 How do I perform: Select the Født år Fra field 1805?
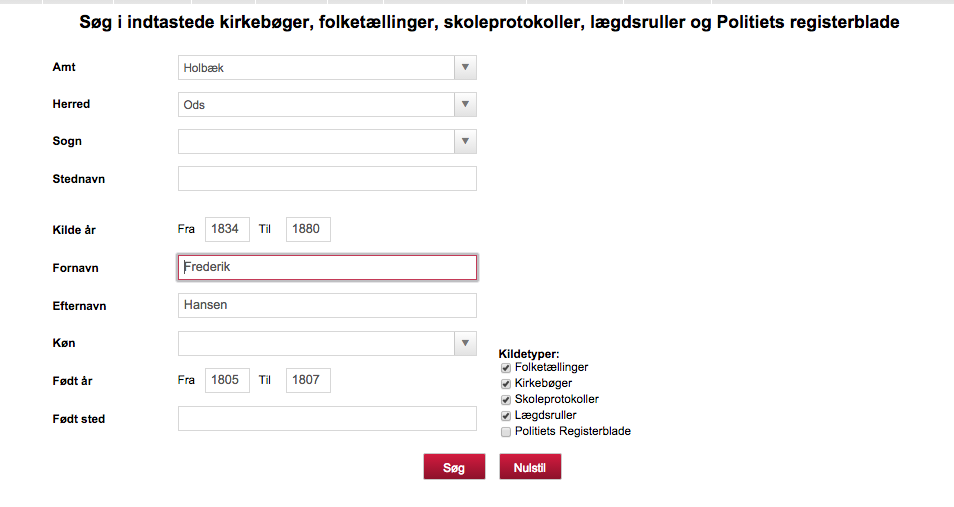(227, 380)
